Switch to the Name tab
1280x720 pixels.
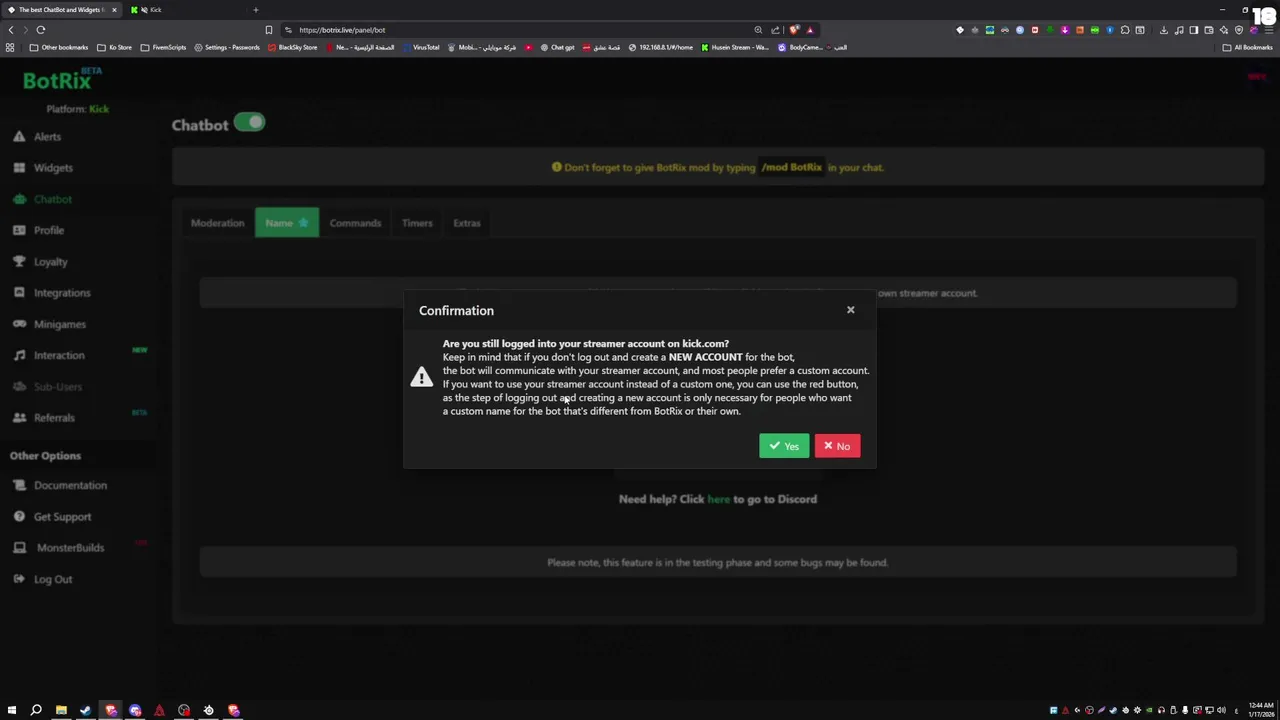287,223
